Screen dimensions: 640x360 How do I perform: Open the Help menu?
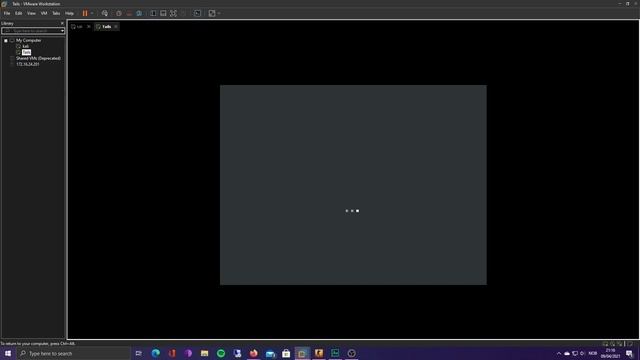pyautogui.click(x=69, y=13)
